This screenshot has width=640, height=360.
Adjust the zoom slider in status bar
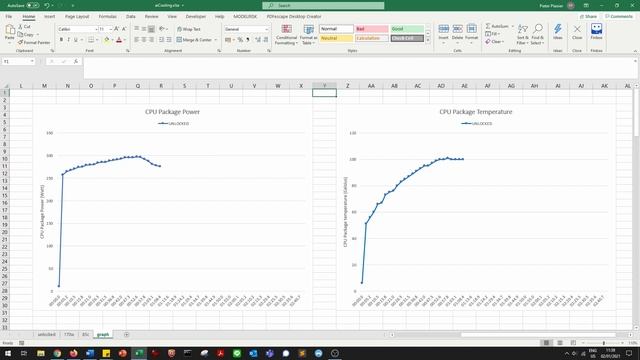603,343
